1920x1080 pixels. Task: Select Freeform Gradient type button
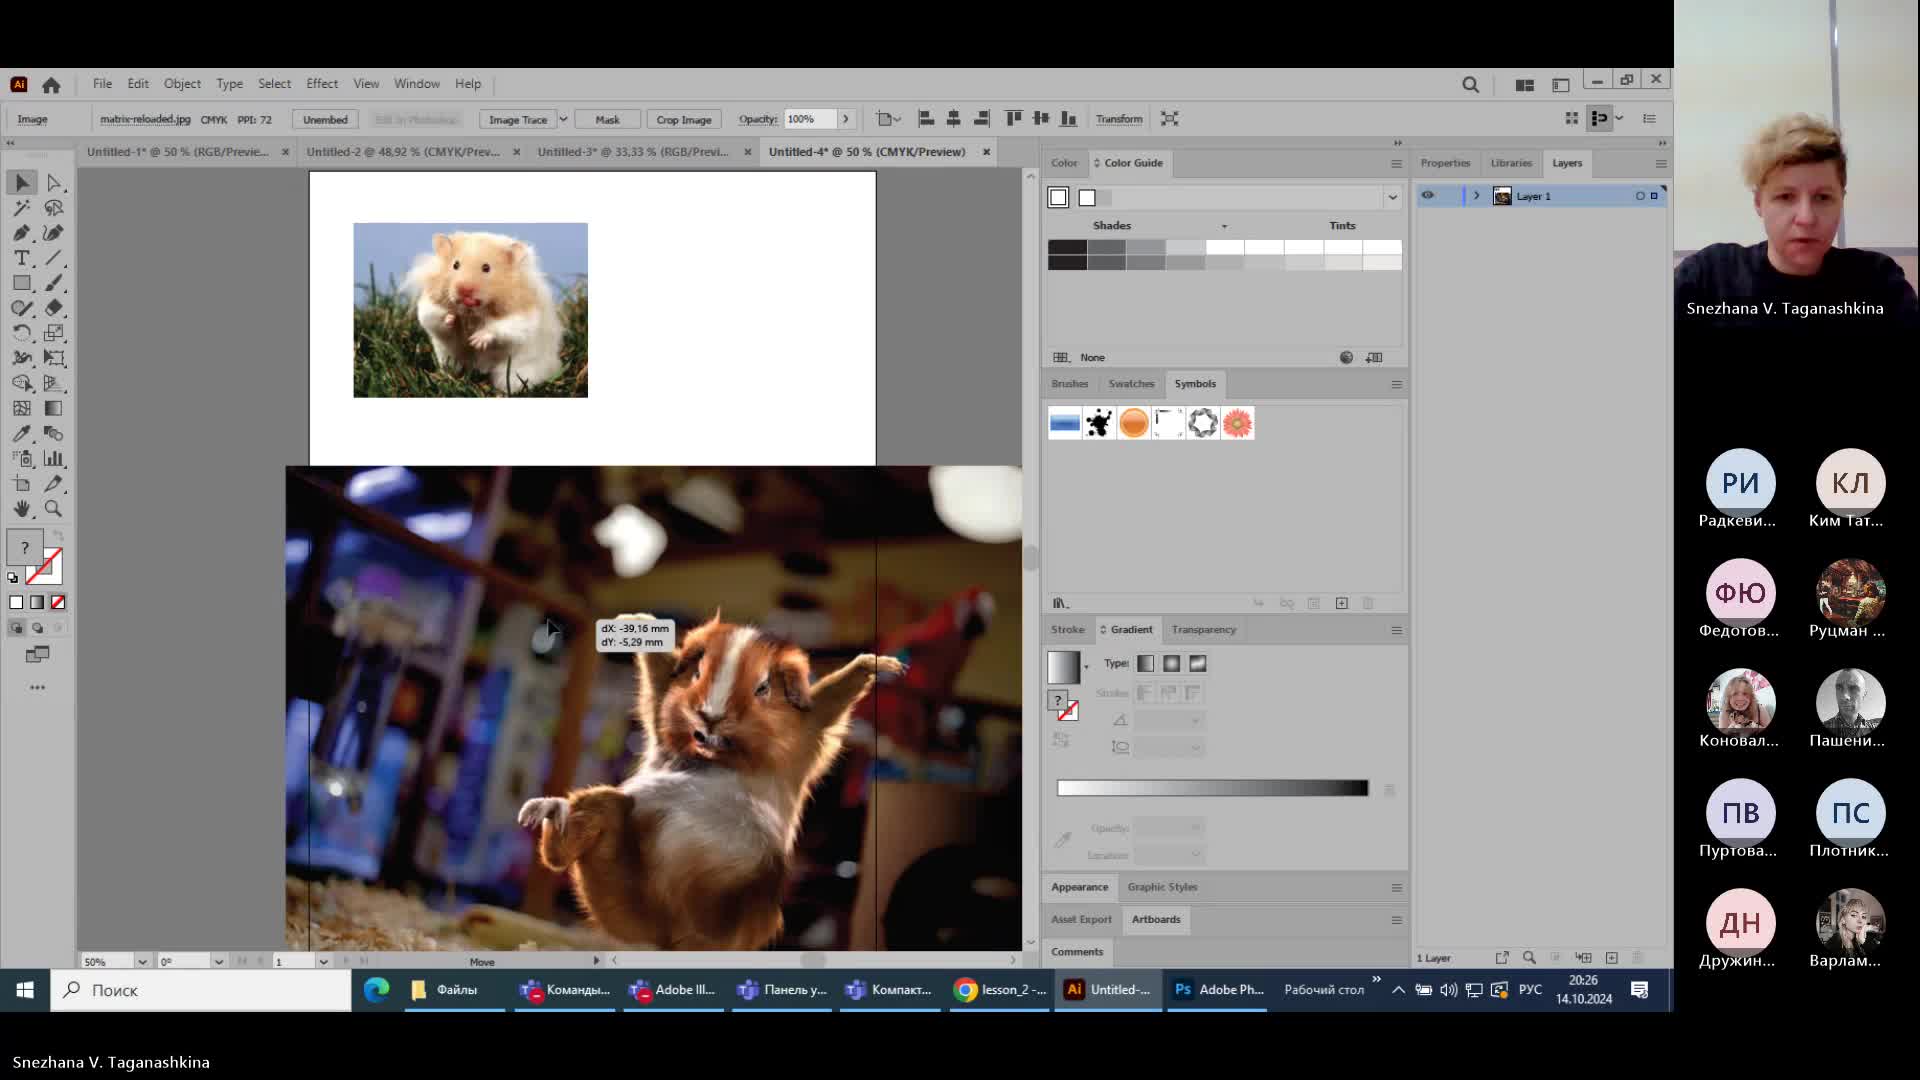(1198, 664)
